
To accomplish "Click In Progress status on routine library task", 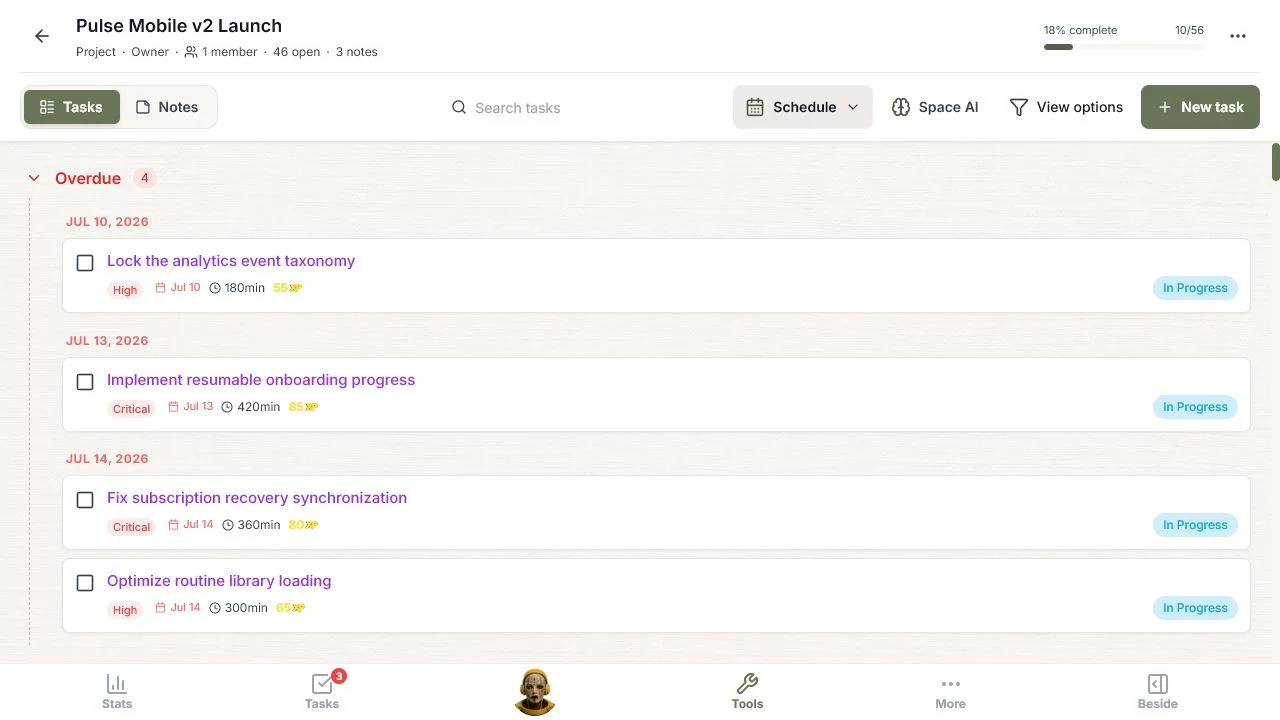I will coord(1195,608).
